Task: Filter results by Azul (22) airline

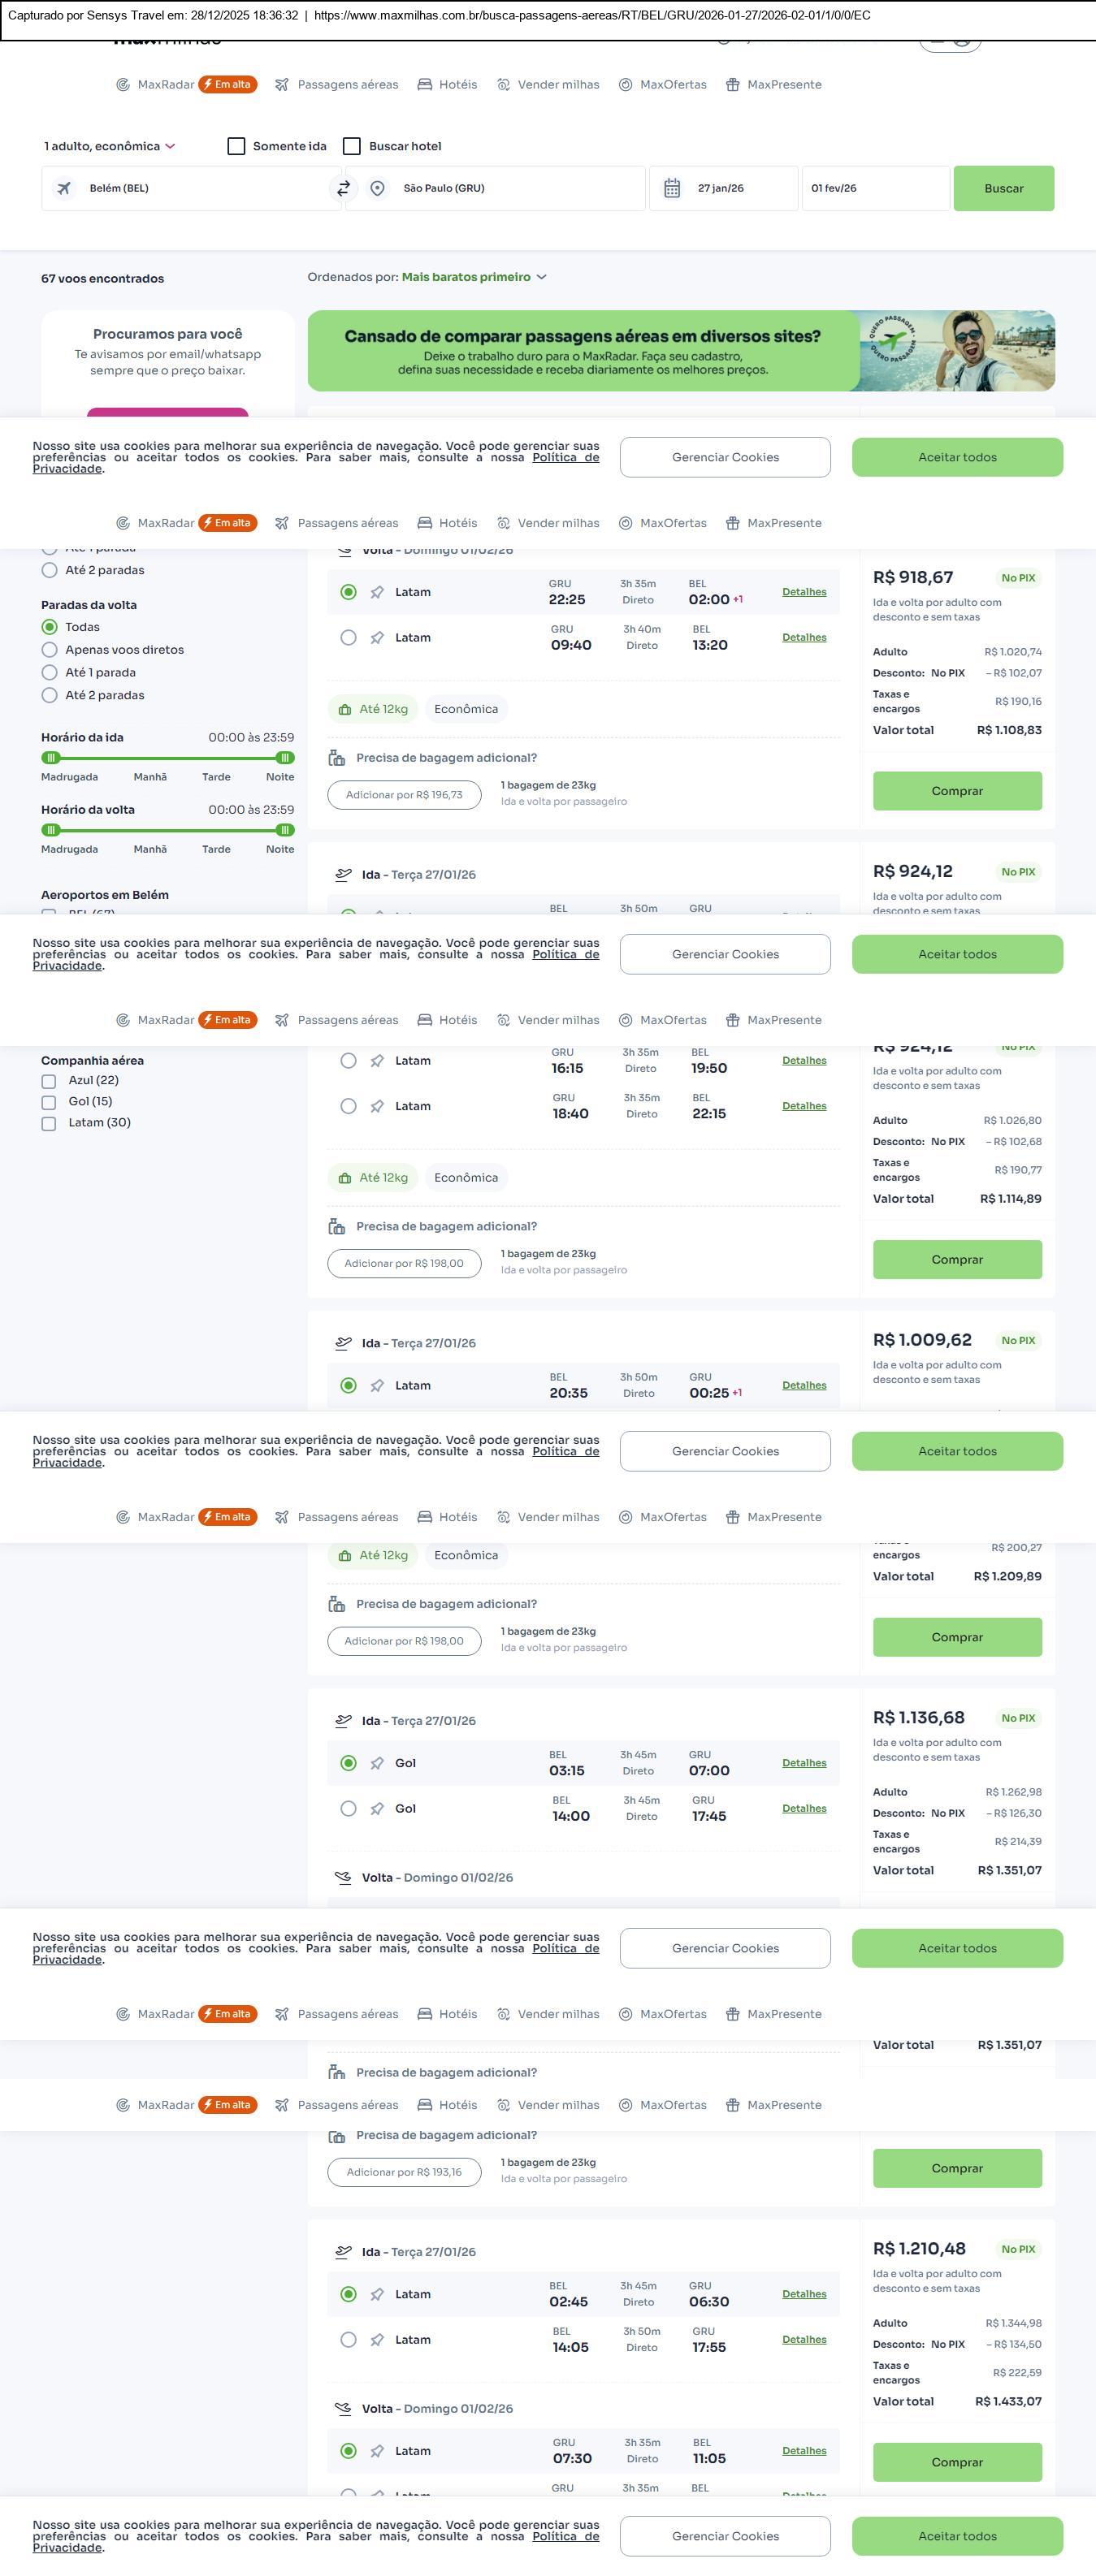Action: point(49,1081)
